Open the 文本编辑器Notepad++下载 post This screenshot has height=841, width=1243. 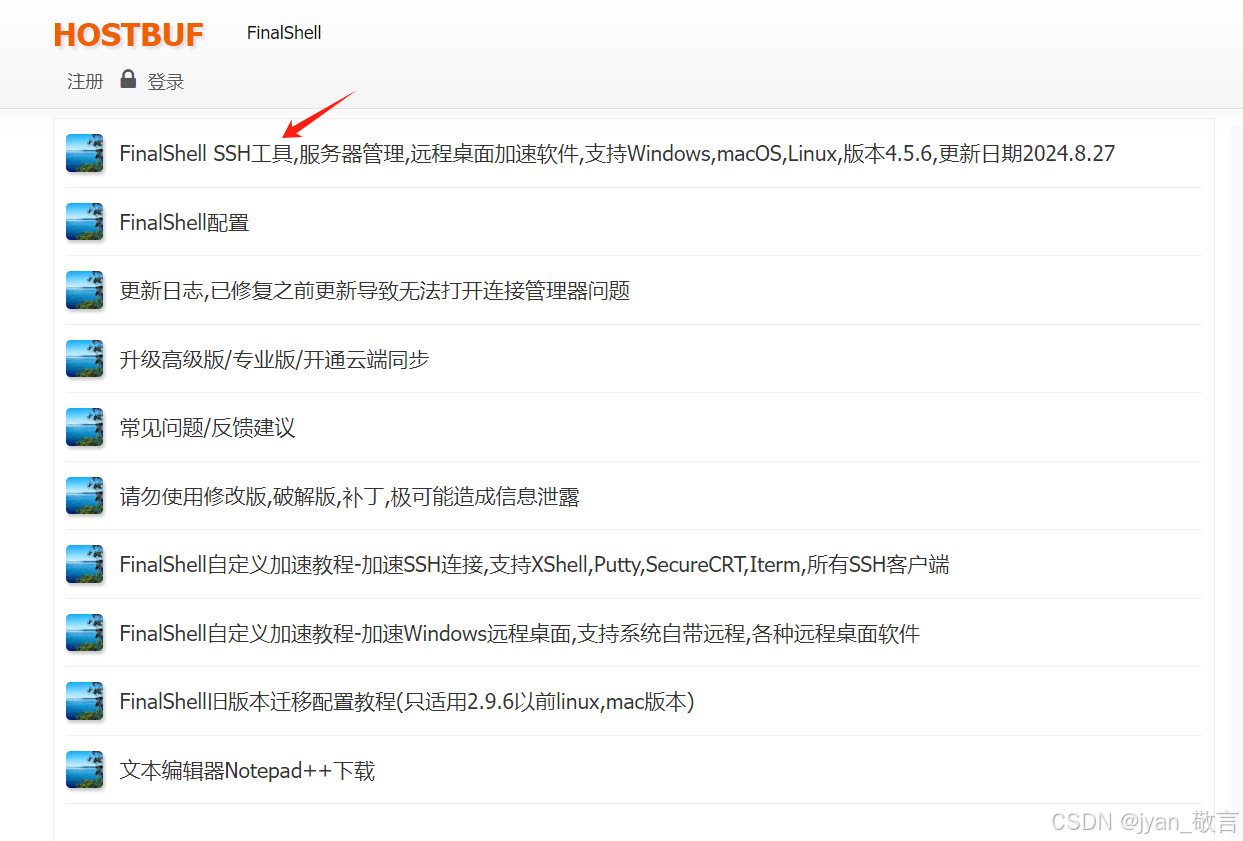point(247,770)
